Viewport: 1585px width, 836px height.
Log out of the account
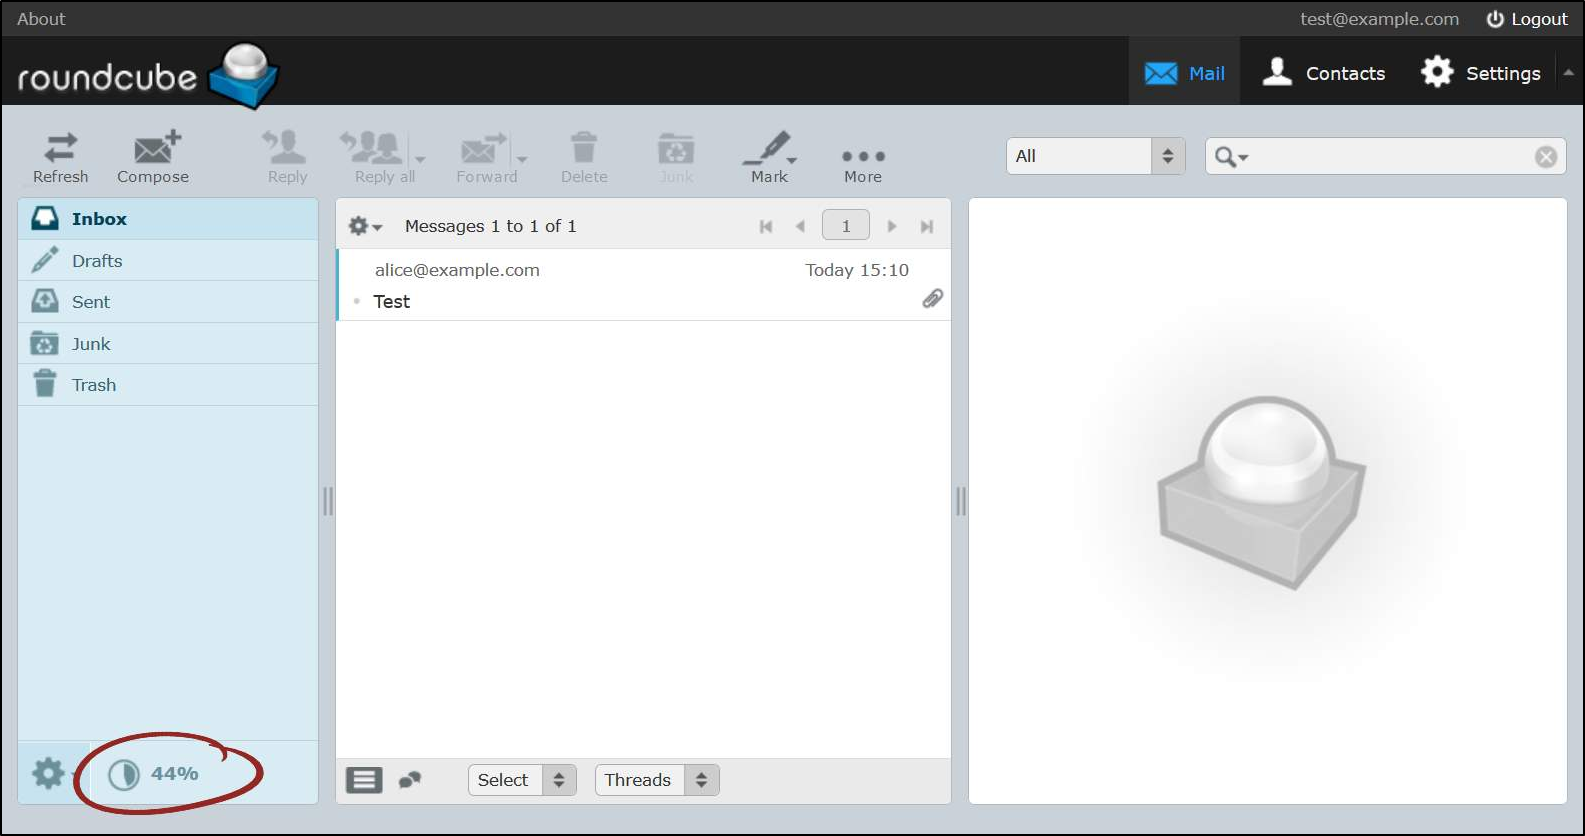(x=1527, y=19)
